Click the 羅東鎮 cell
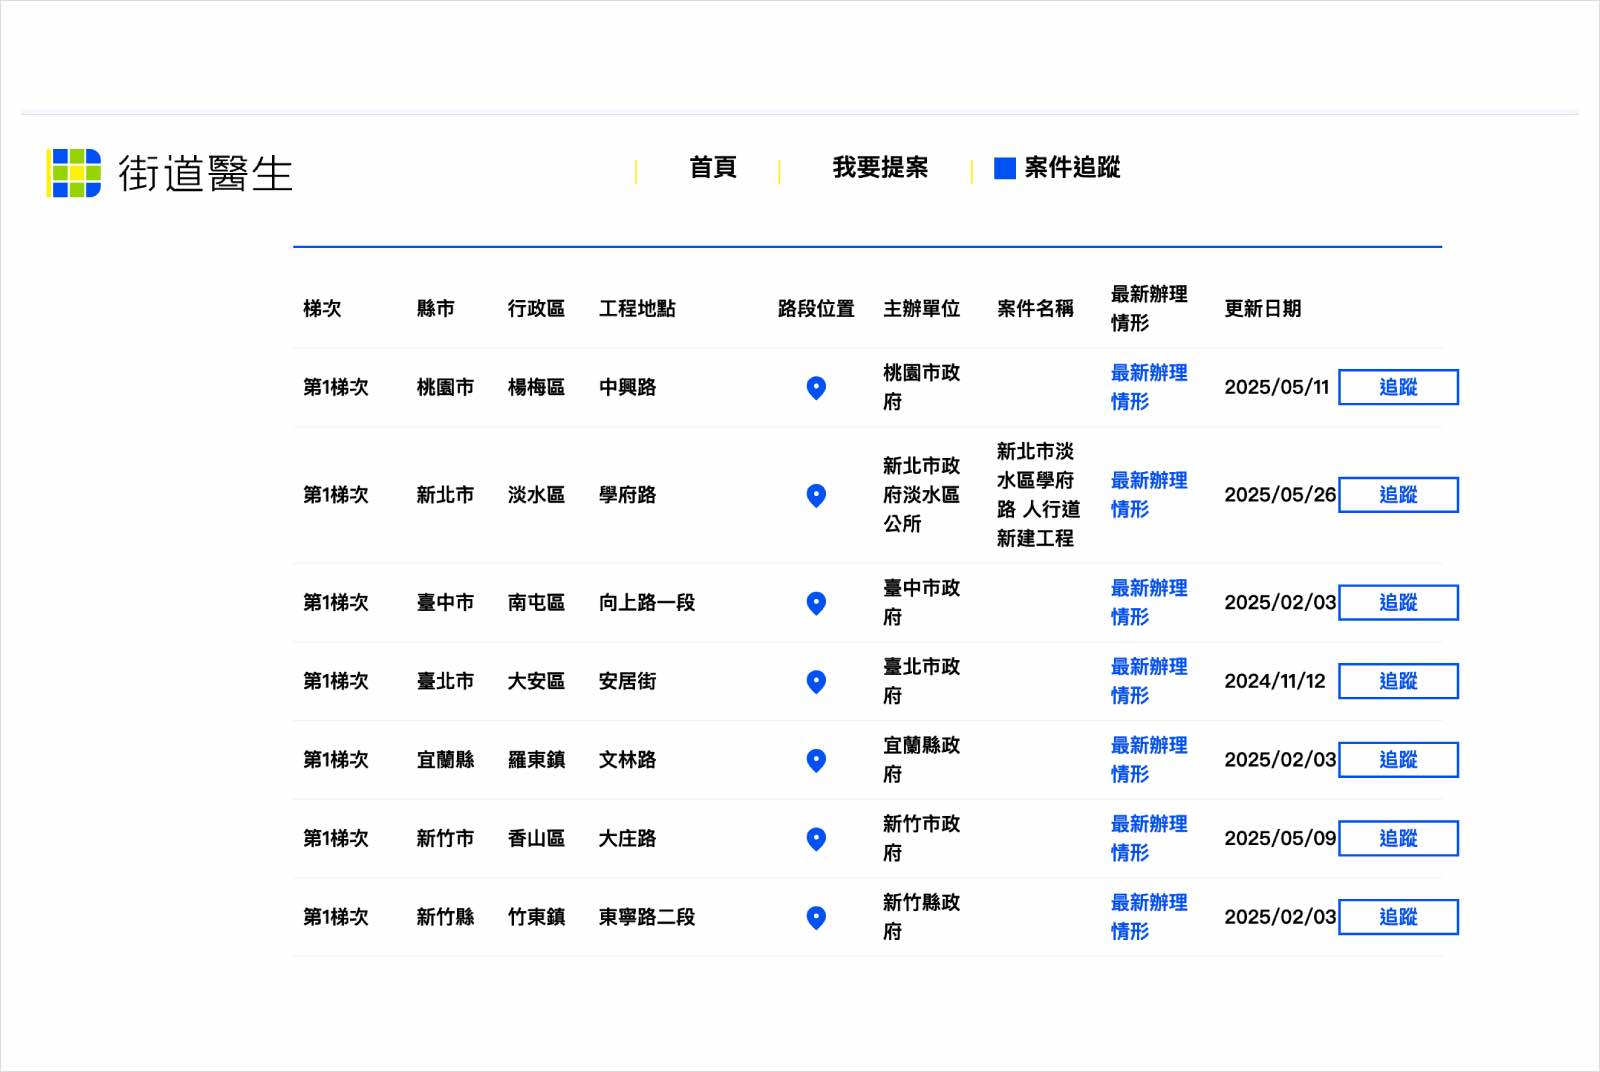This screenshot has width=1600, height=1072. tap(536, 760)
